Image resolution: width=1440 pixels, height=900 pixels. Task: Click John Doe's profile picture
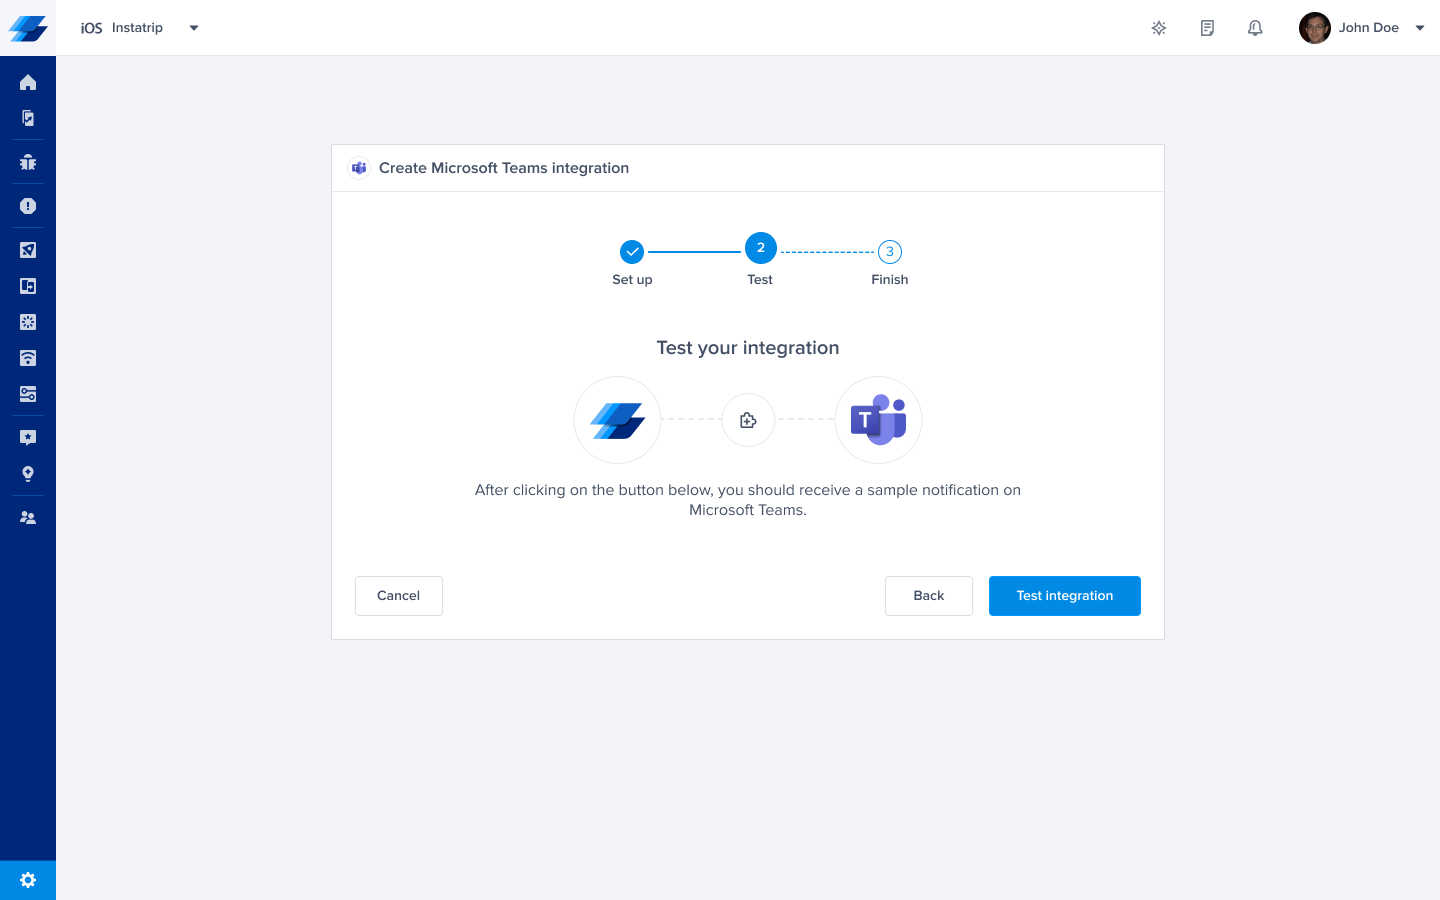click(x=1314, y=27)
